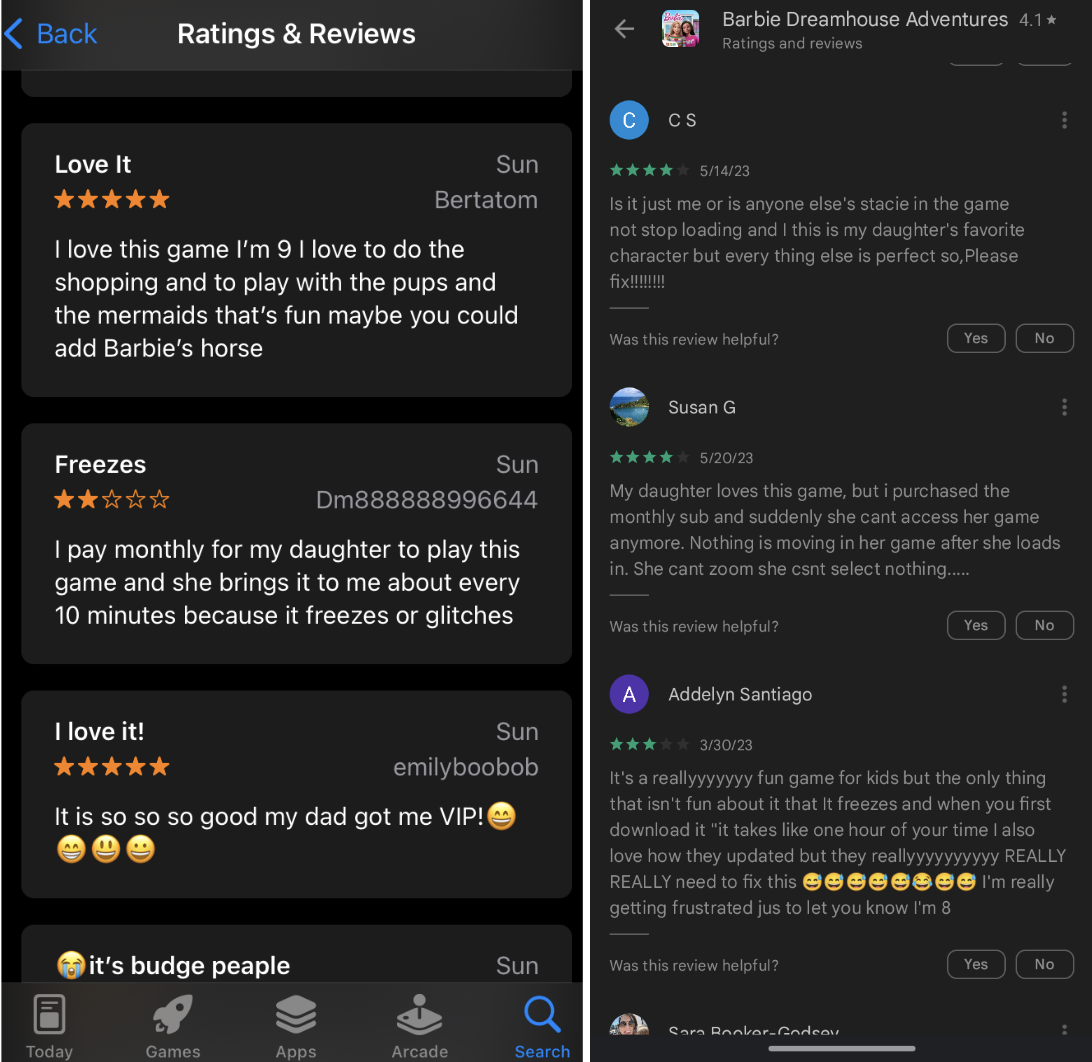The image size is (1092, 1062).
Task: Open the Freezes review card
Action: coord(297,543)
